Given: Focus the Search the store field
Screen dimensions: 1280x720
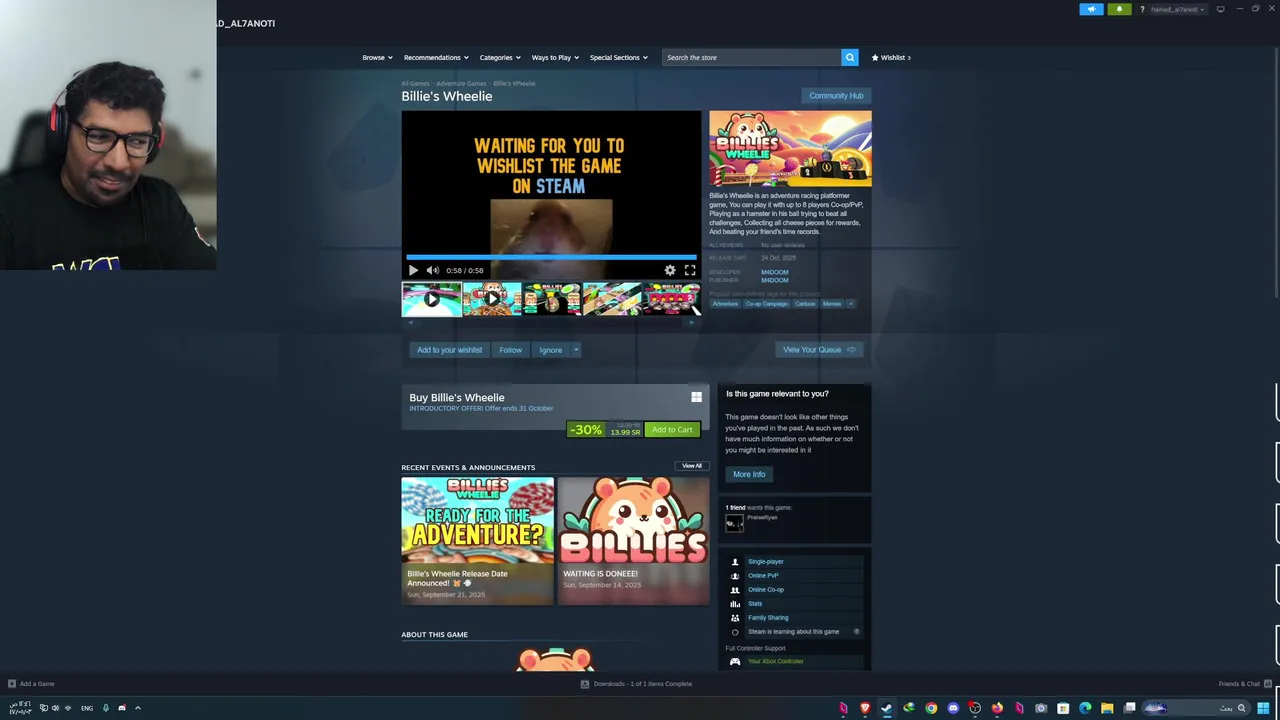Looking at the screenshot, I should 752,57.
